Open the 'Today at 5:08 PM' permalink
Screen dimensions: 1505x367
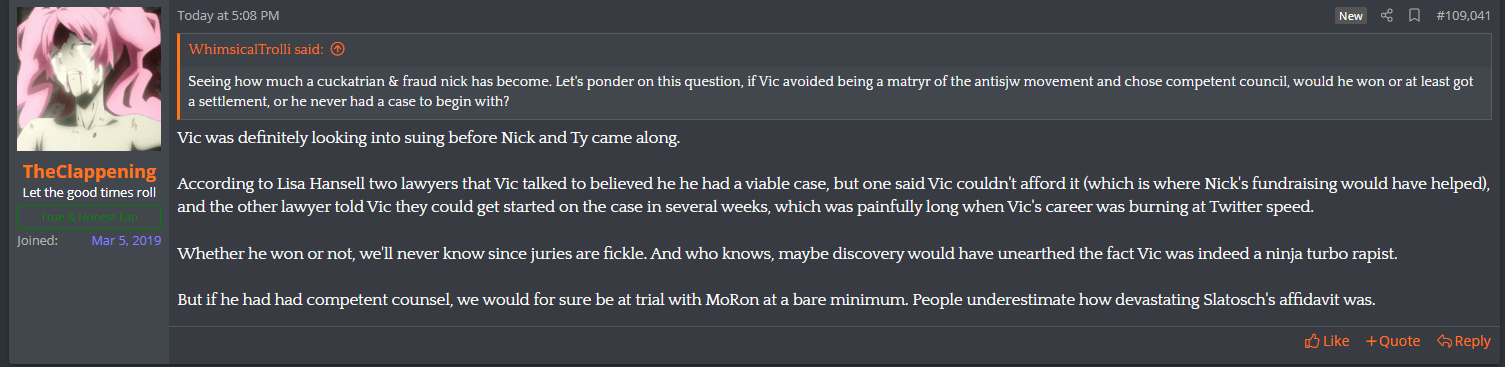point(228,16)
